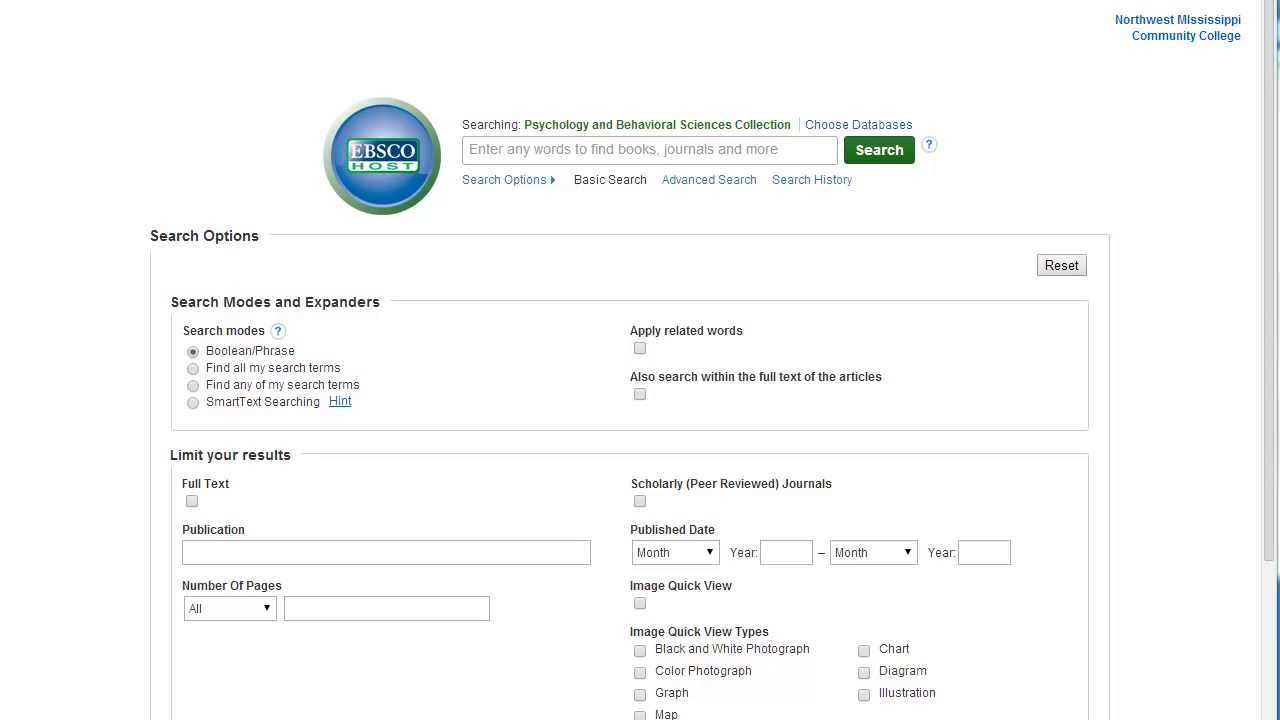Select SmartText Searching mode
Image resolution: width=1280 pixels, height=720 pixels.
(x=193, y=403)
